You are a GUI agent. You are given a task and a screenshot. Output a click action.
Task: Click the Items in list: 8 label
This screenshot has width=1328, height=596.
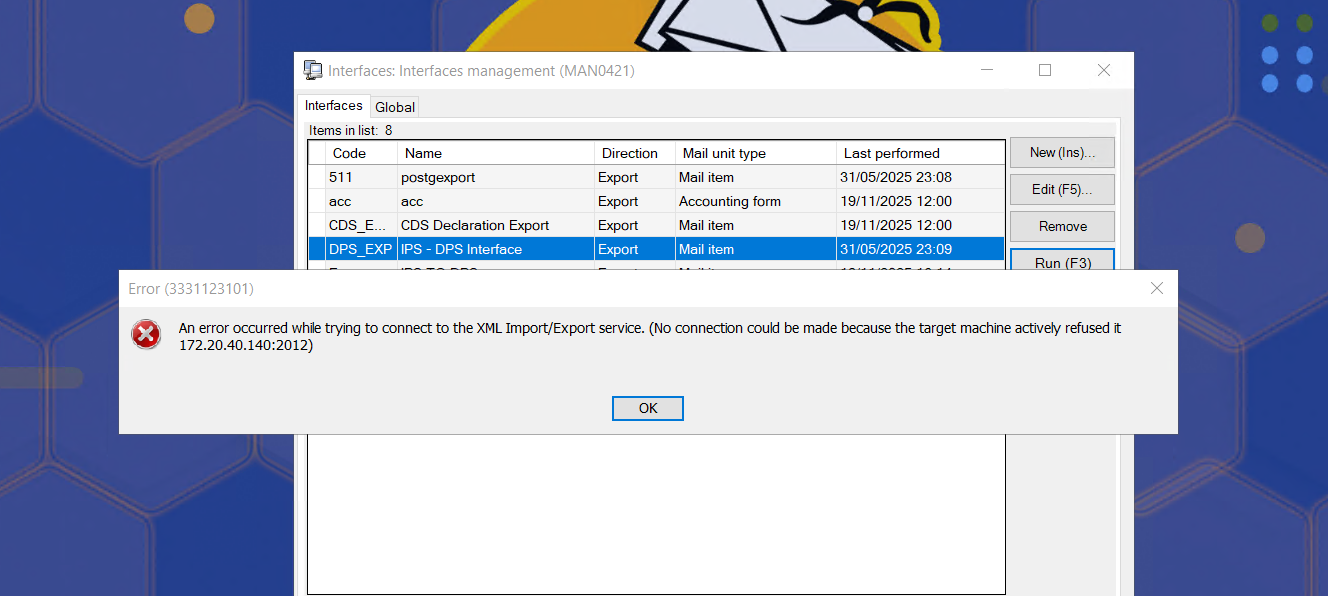(x=350, y=130)
